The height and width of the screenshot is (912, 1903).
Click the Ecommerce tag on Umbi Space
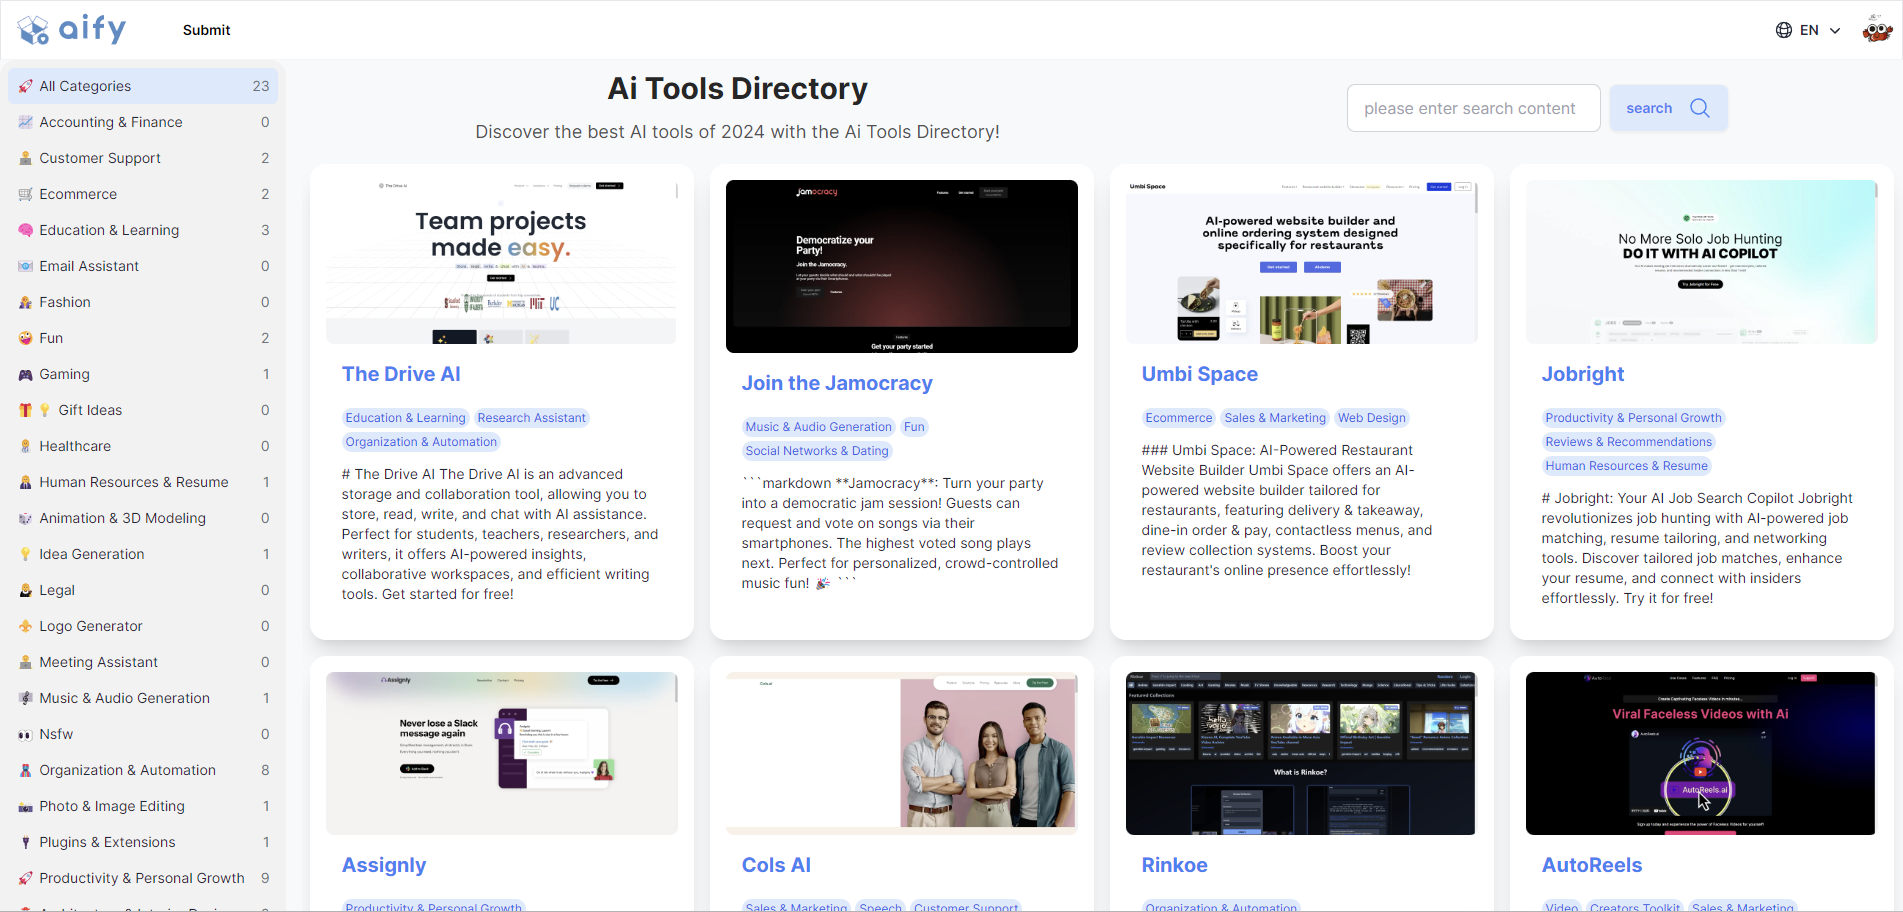[1178, 418]
